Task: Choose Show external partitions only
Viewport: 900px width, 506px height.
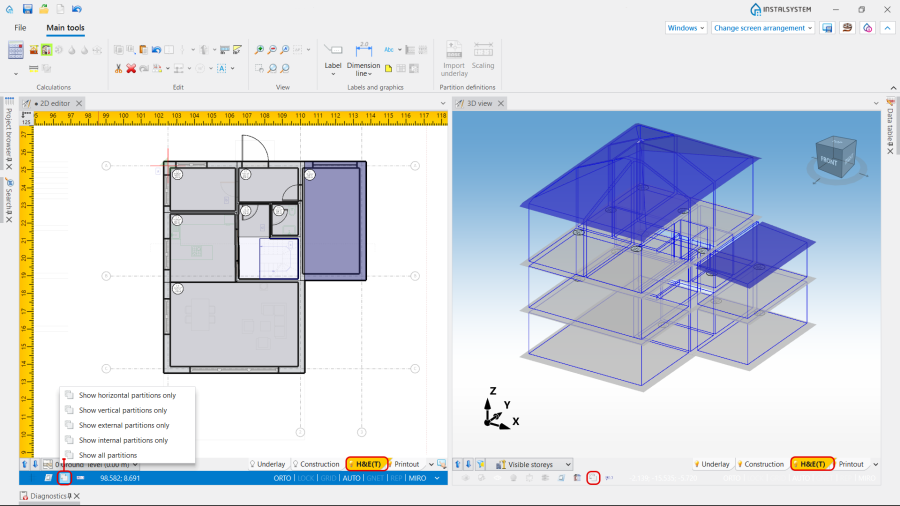Action: pos(123,425)
